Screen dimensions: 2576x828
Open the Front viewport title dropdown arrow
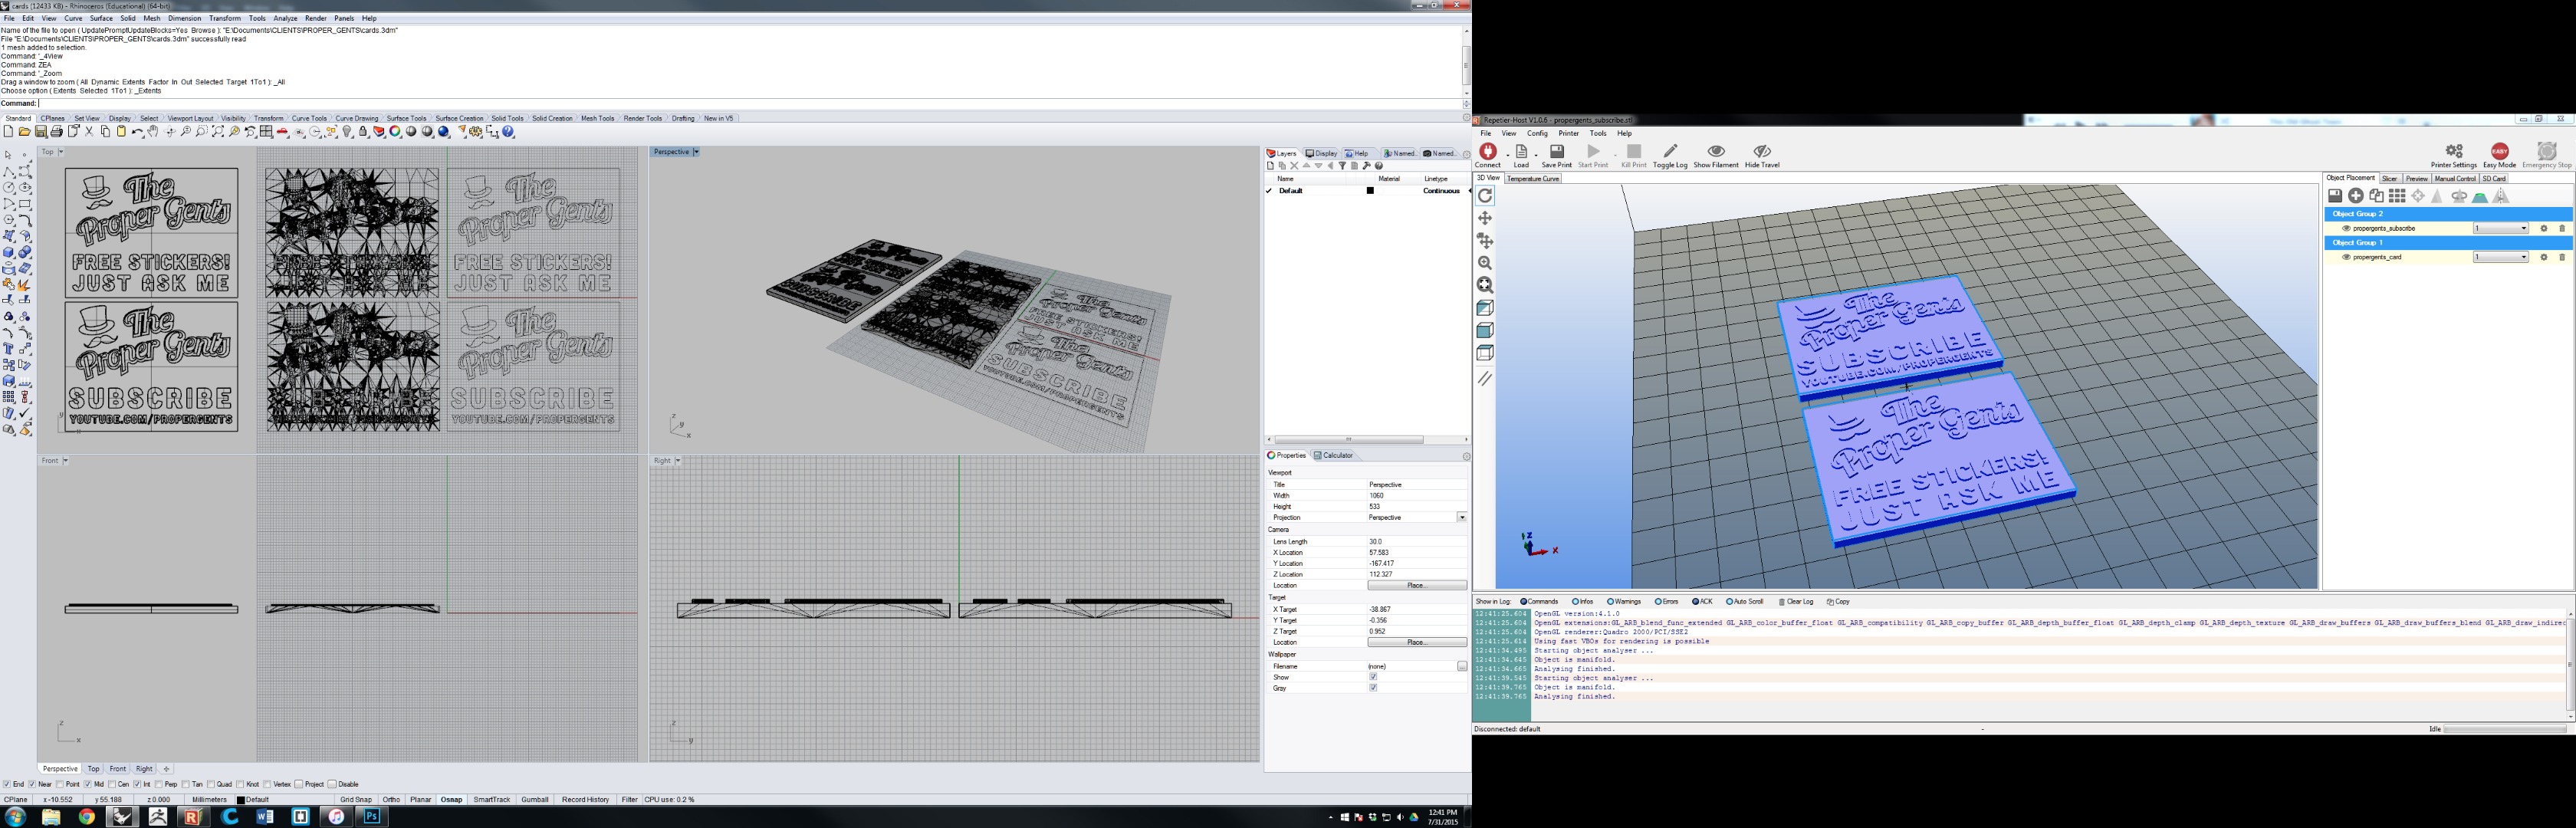(x=66, y=461)
